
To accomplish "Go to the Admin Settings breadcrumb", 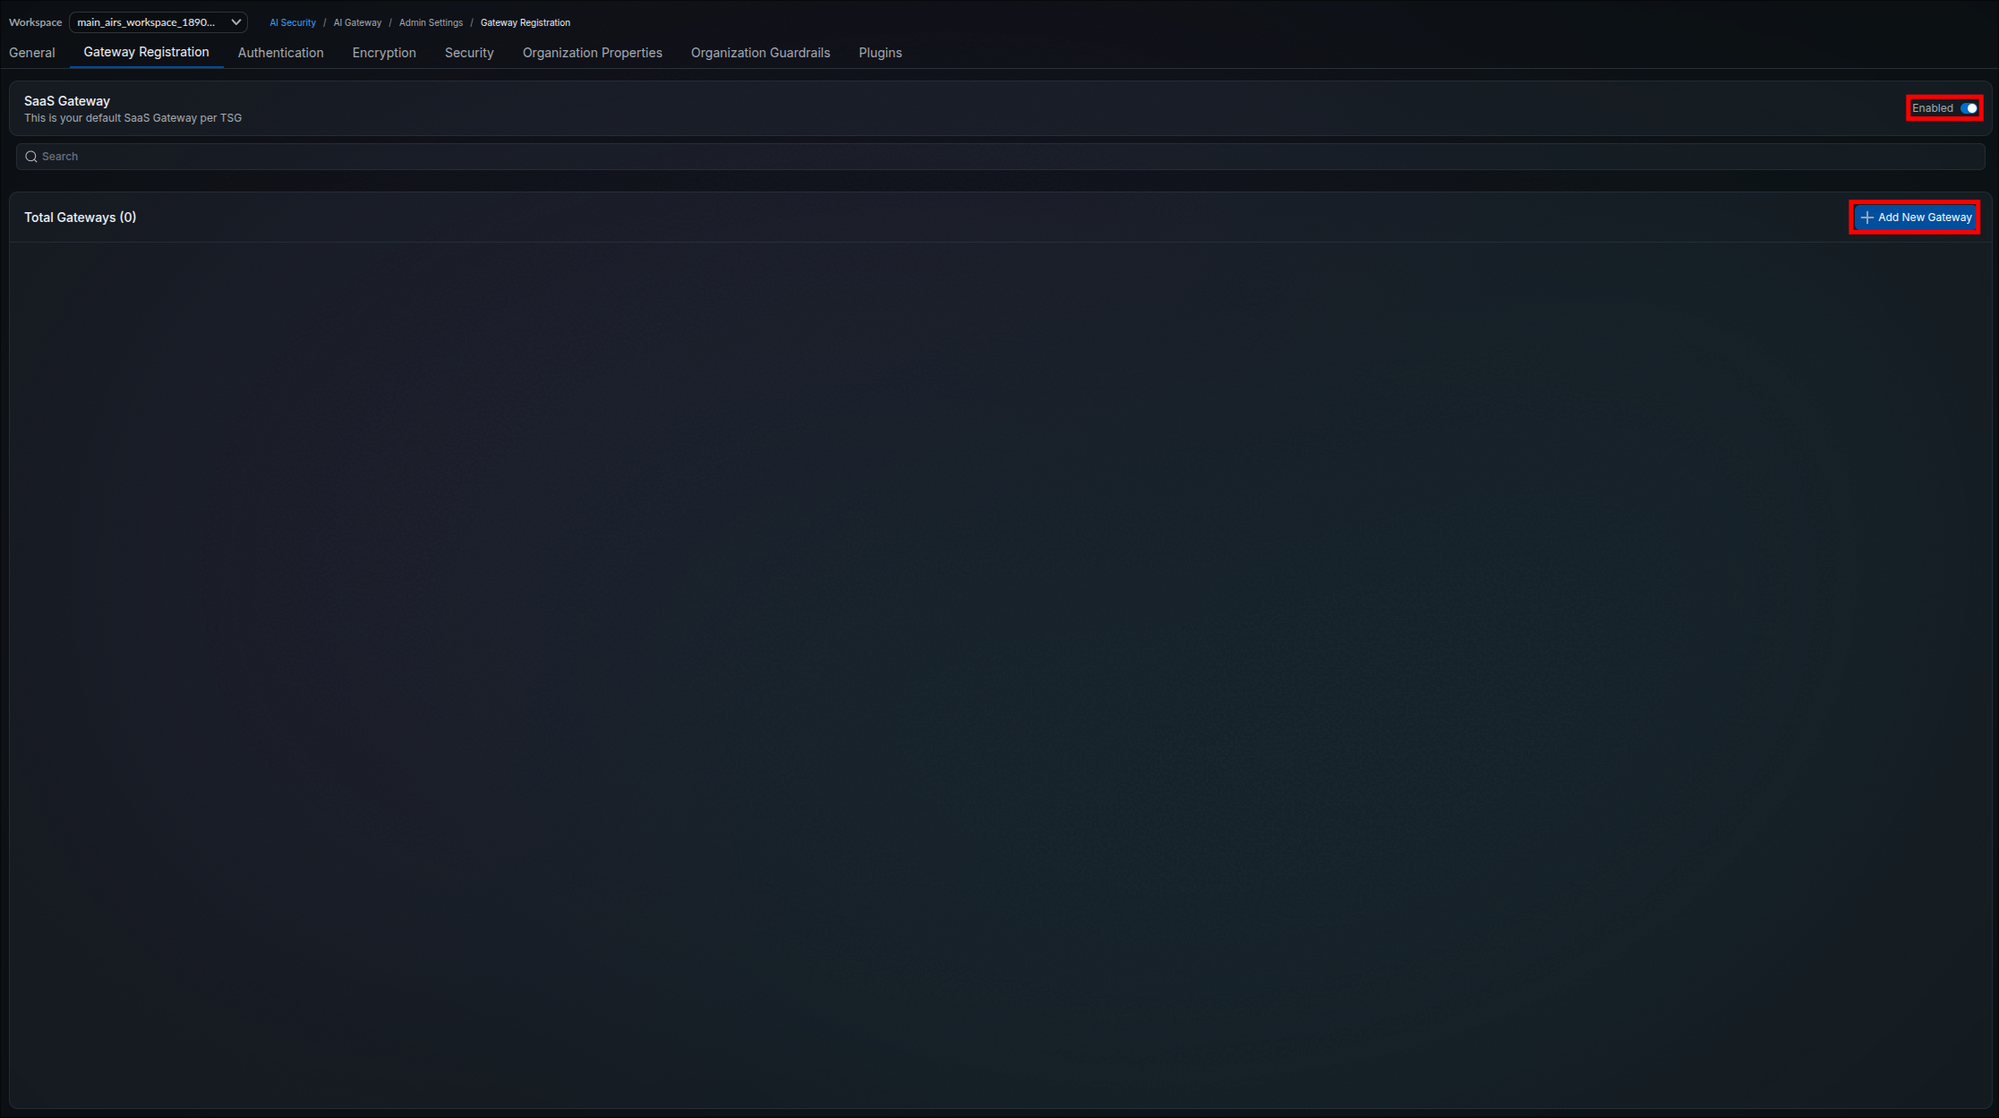I will coord(431,22).
